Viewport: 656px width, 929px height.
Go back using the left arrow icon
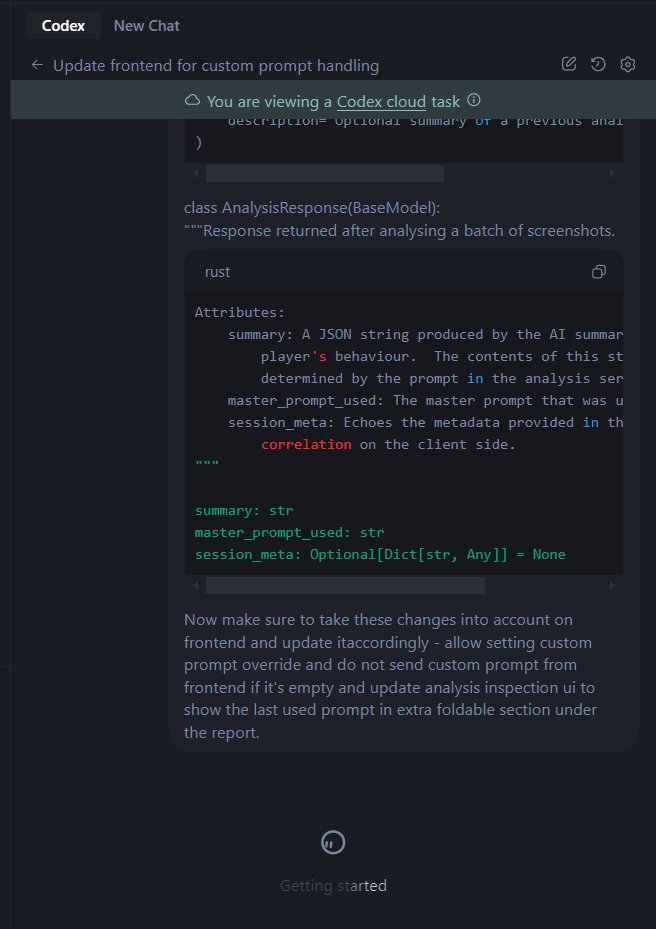point(37,65)
